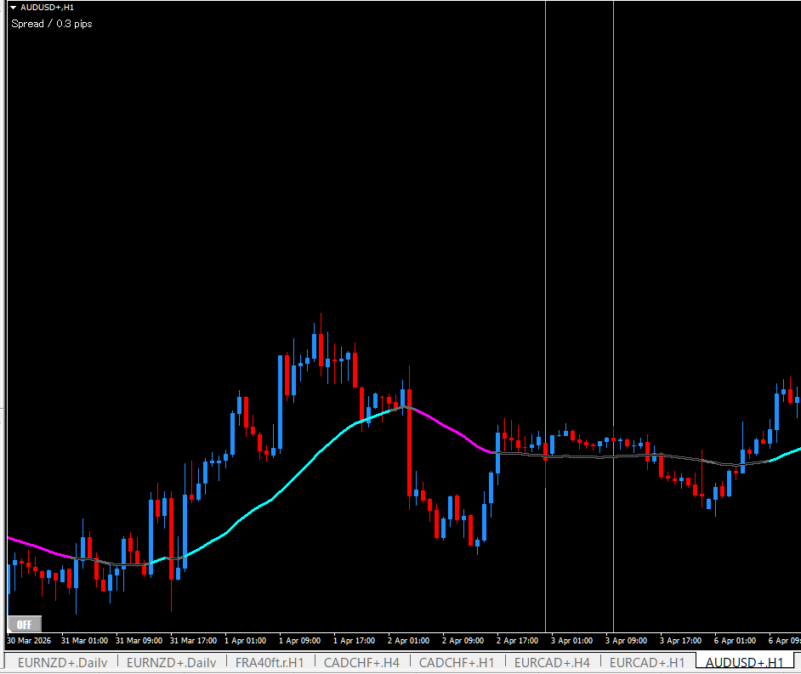Select the second EURNZD+.Daily chart tab
Image resolution: width=801 pixels, height=674 pixels.
pos(171,662)
